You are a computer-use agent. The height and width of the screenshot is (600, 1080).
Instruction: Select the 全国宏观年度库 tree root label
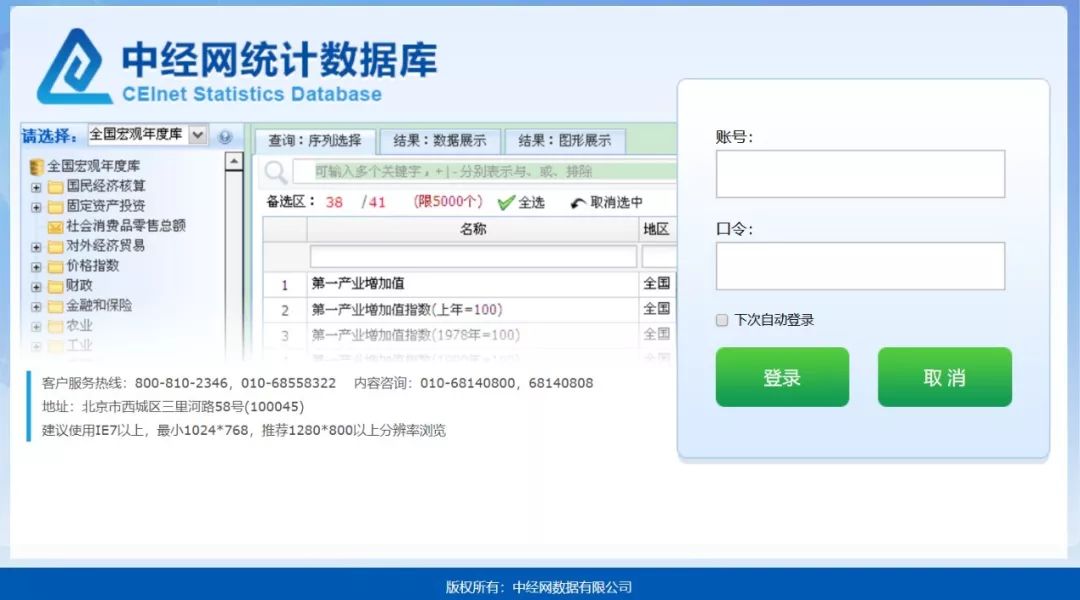click(93, 167)
